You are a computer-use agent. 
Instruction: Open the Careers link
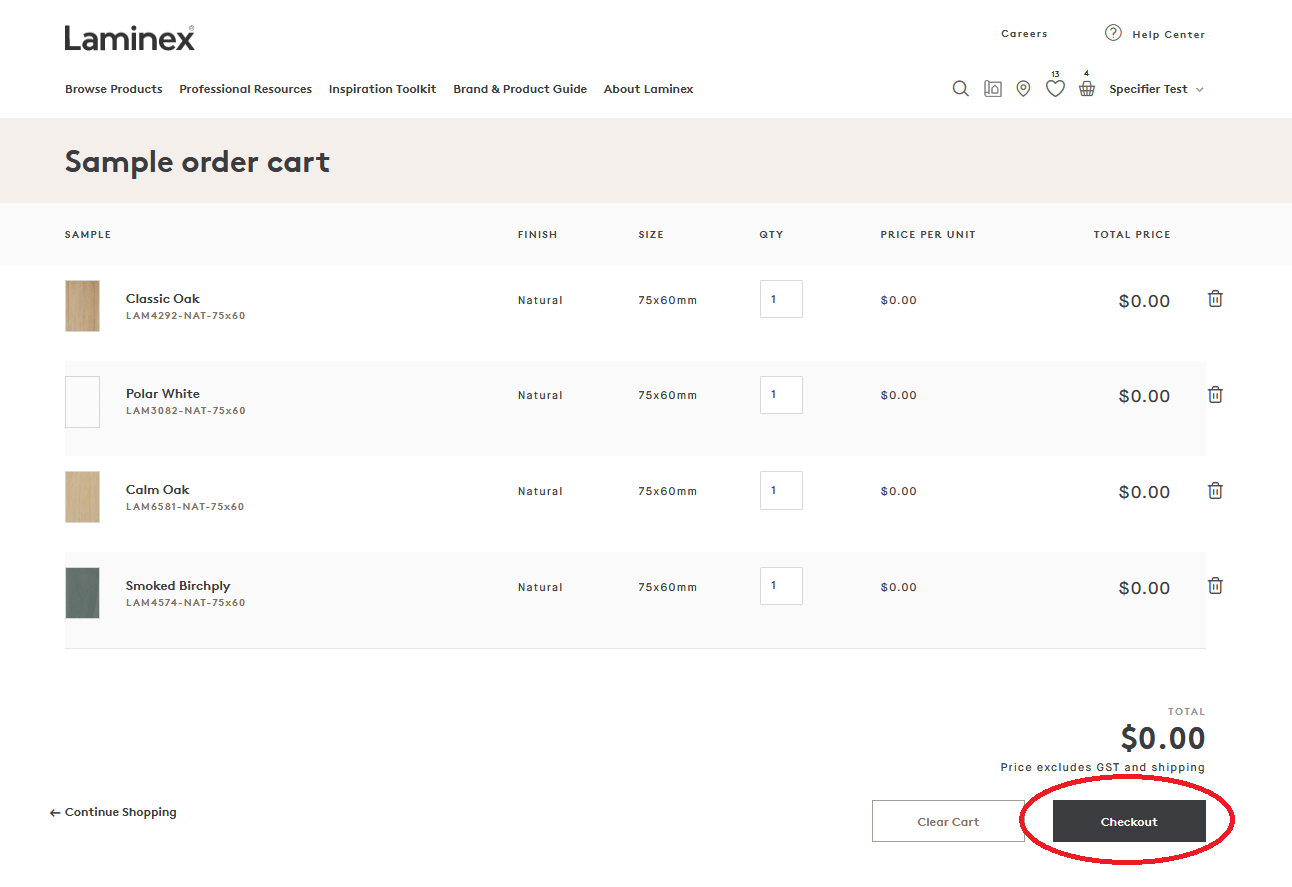click(x=1024, y=33)
